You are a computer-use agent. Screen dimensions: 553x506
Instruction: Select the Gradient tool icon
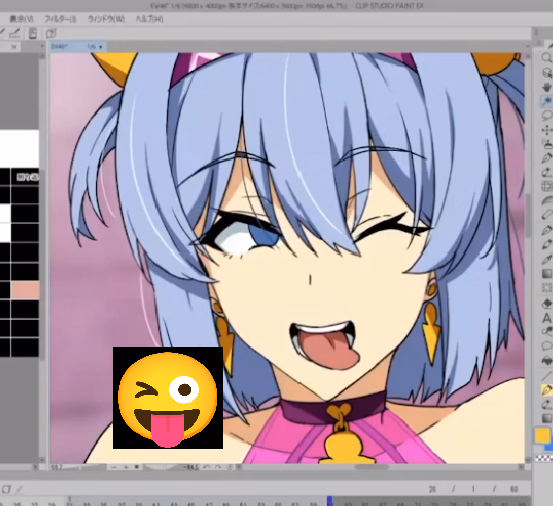click(x=546, y=274)
